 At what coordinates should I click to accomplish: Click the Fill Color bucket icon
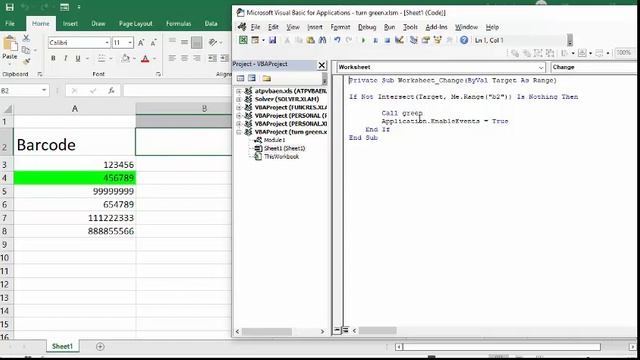click(x=125, y=58)
